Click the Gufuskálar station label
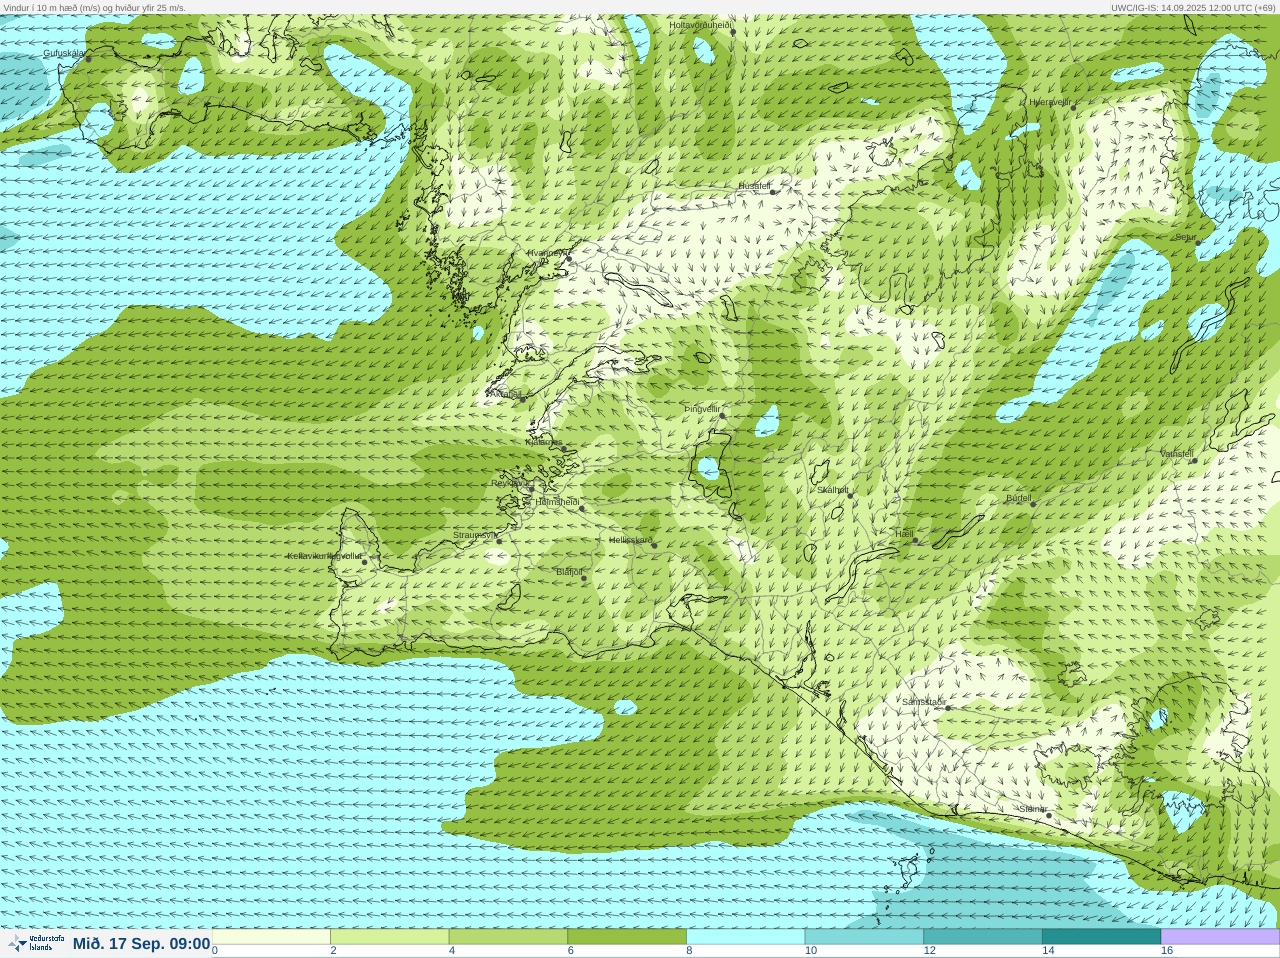 pos(64,53)
